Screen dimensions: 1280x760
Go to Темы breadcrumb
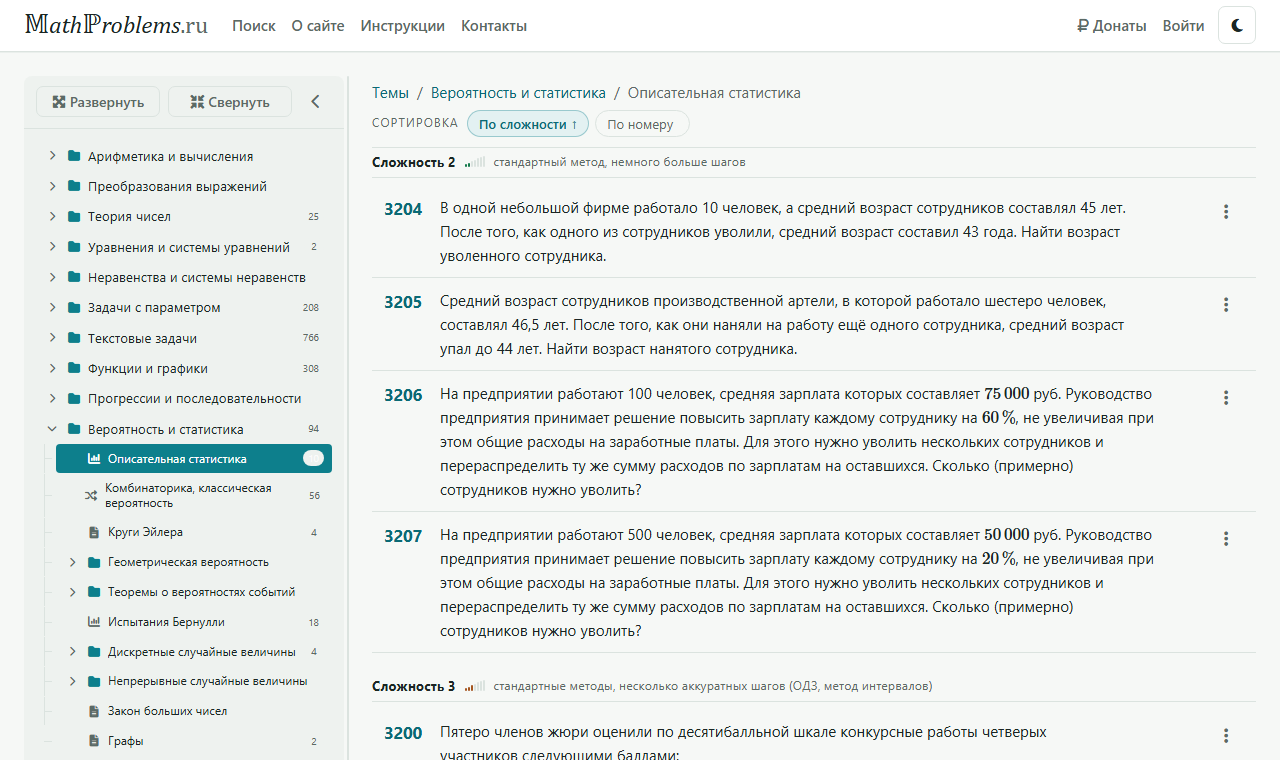point(390,93)
